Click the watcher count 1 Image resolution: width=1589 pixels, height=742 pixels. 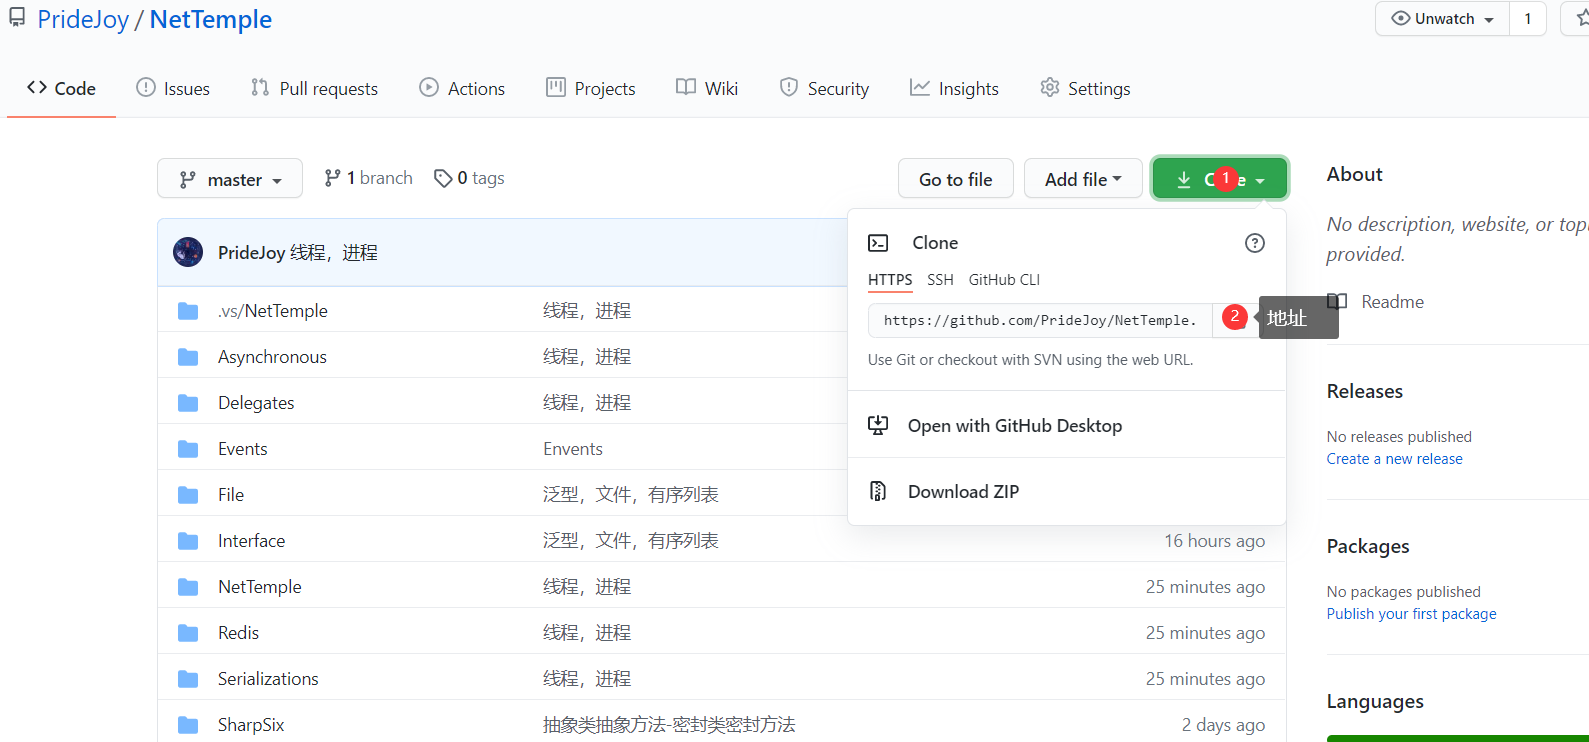click(1528, 19)
